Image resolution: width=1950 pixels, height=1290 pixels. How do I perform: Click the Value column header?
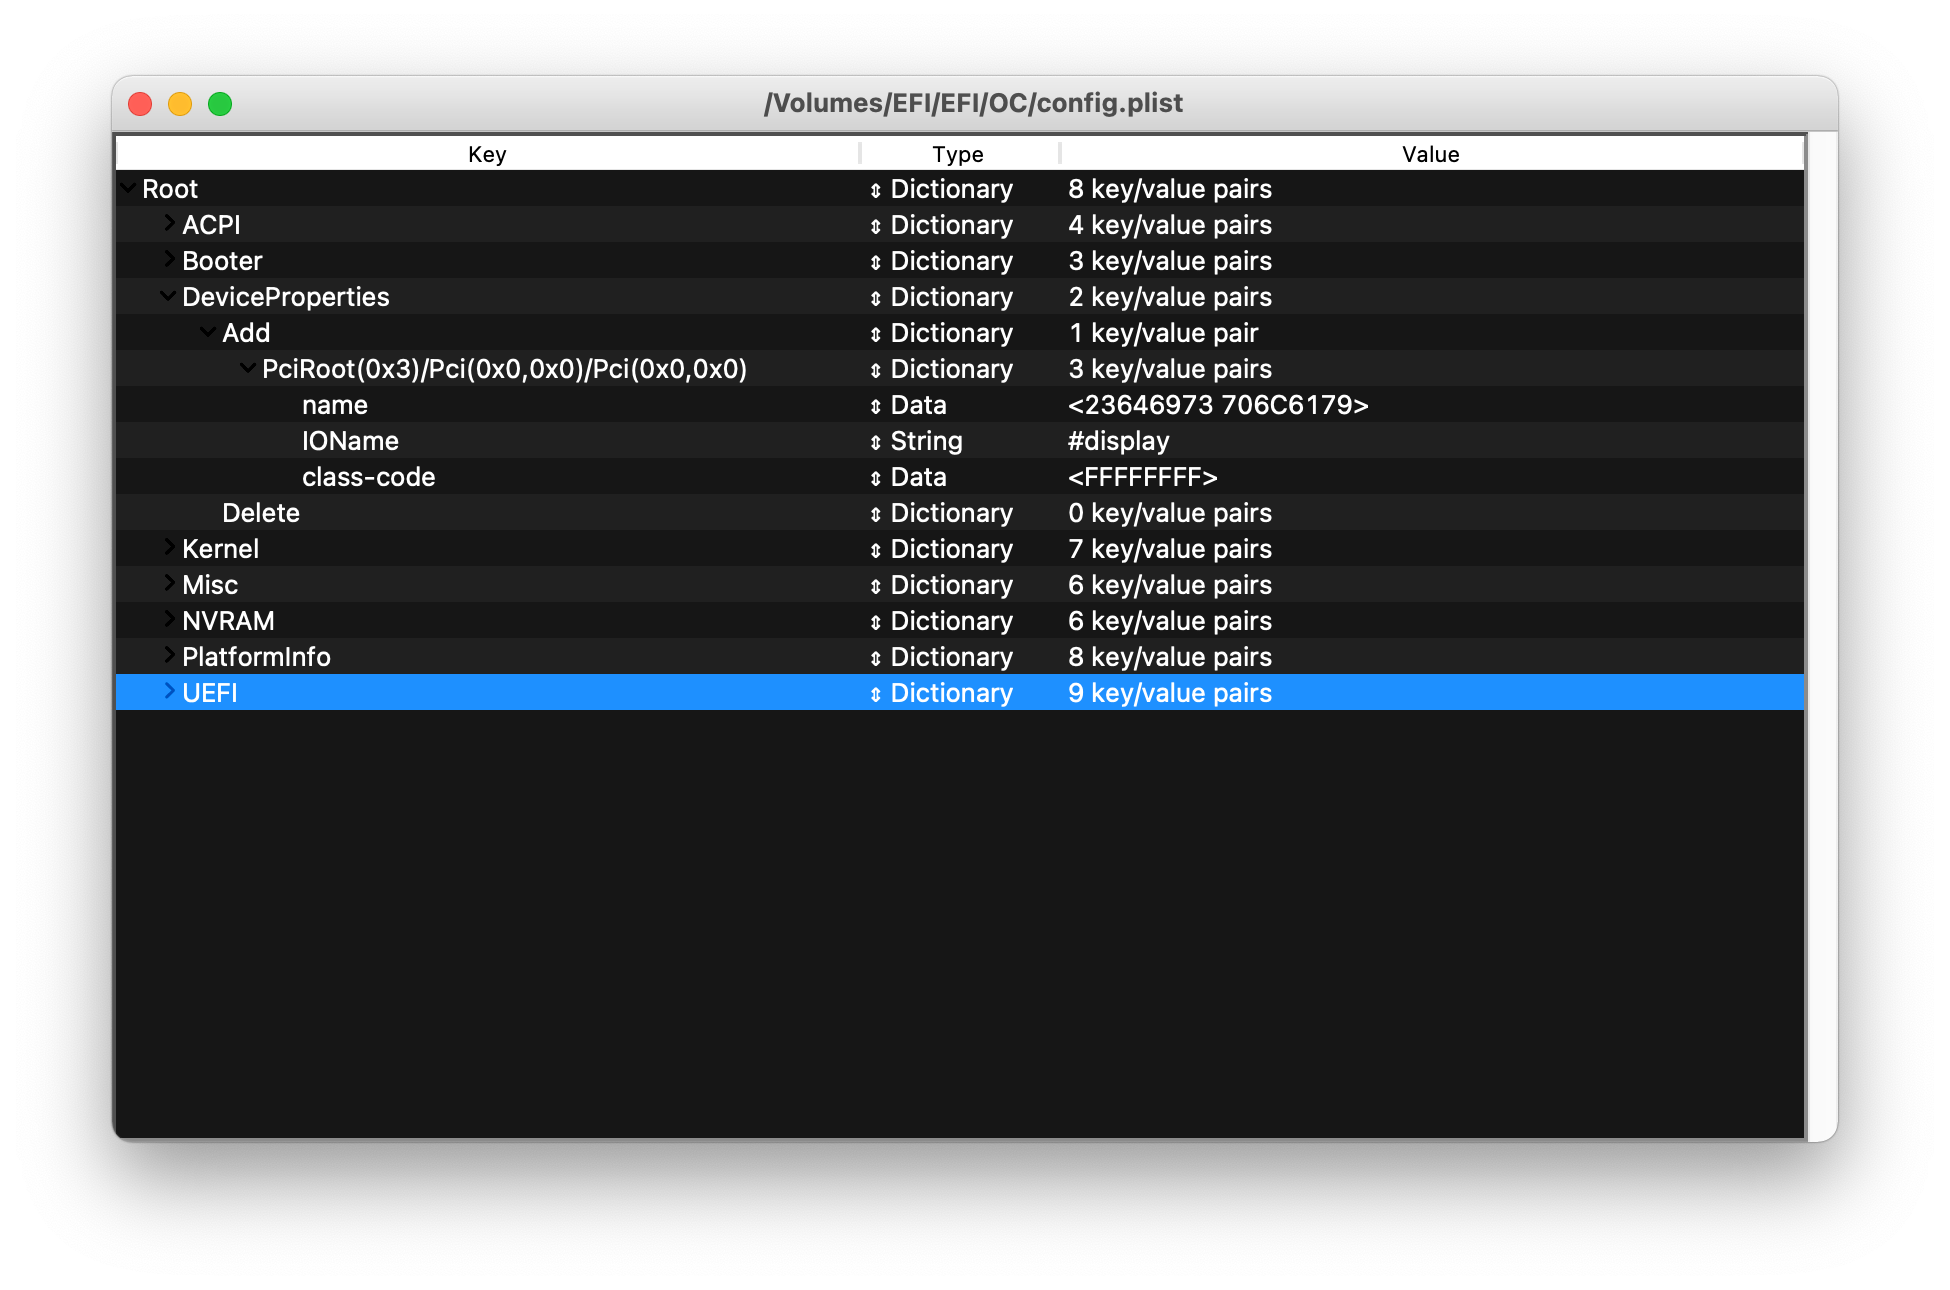click(x=1430, y=154)
